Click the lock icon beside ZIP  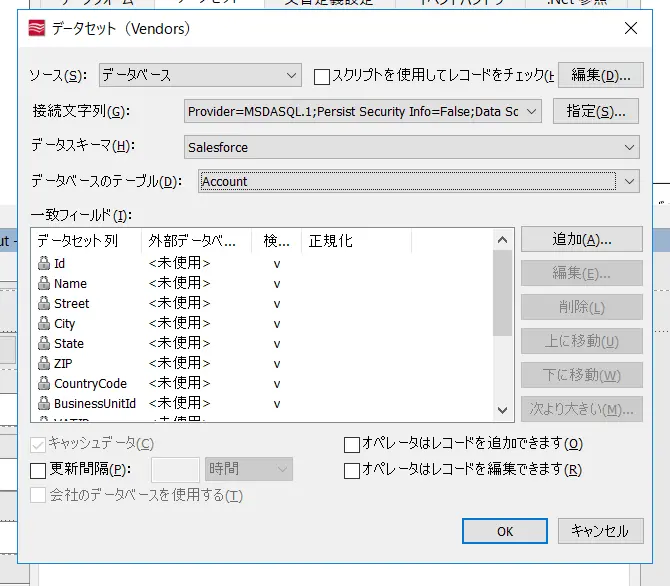44,363
